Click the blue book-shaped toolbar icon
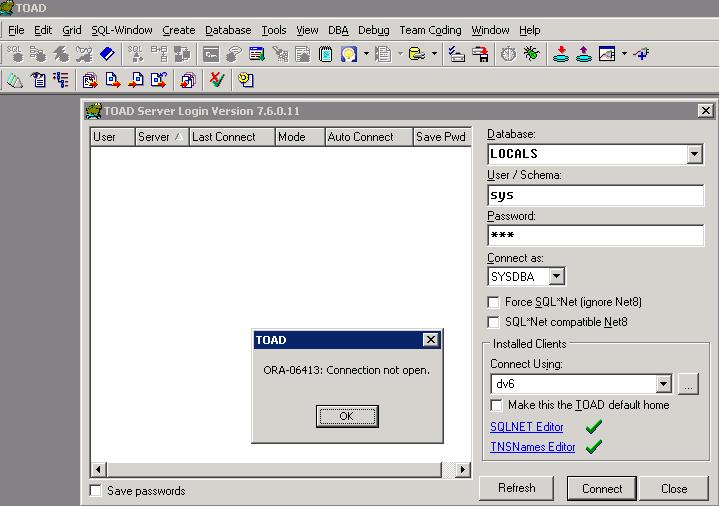719x506 pixels. (x=107, y=54)
